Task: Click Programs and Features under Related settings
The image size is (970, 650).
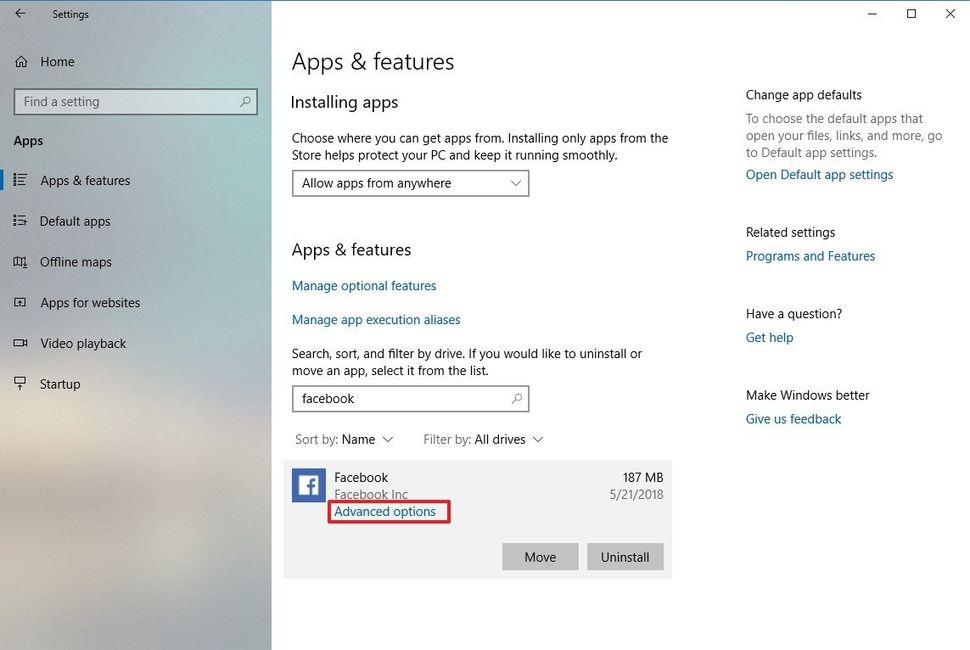Action: pyautogui.click(x=810, y=255)
